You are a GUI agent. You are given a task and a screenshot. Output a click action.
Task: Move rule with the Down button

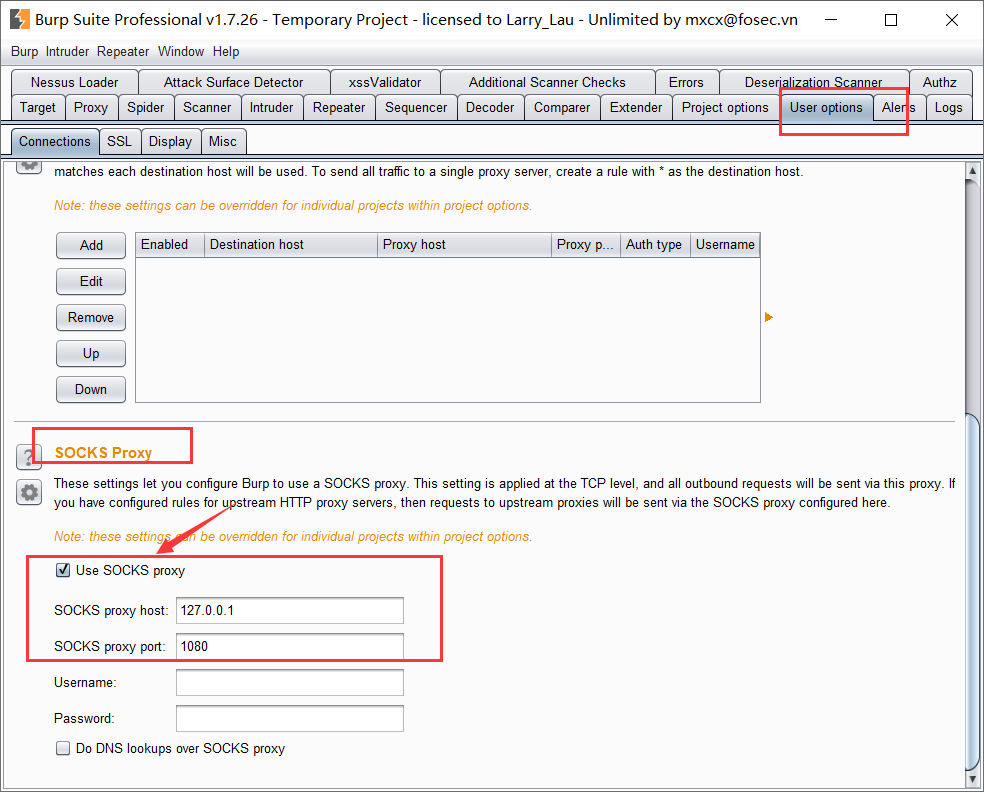click(91, 389)
